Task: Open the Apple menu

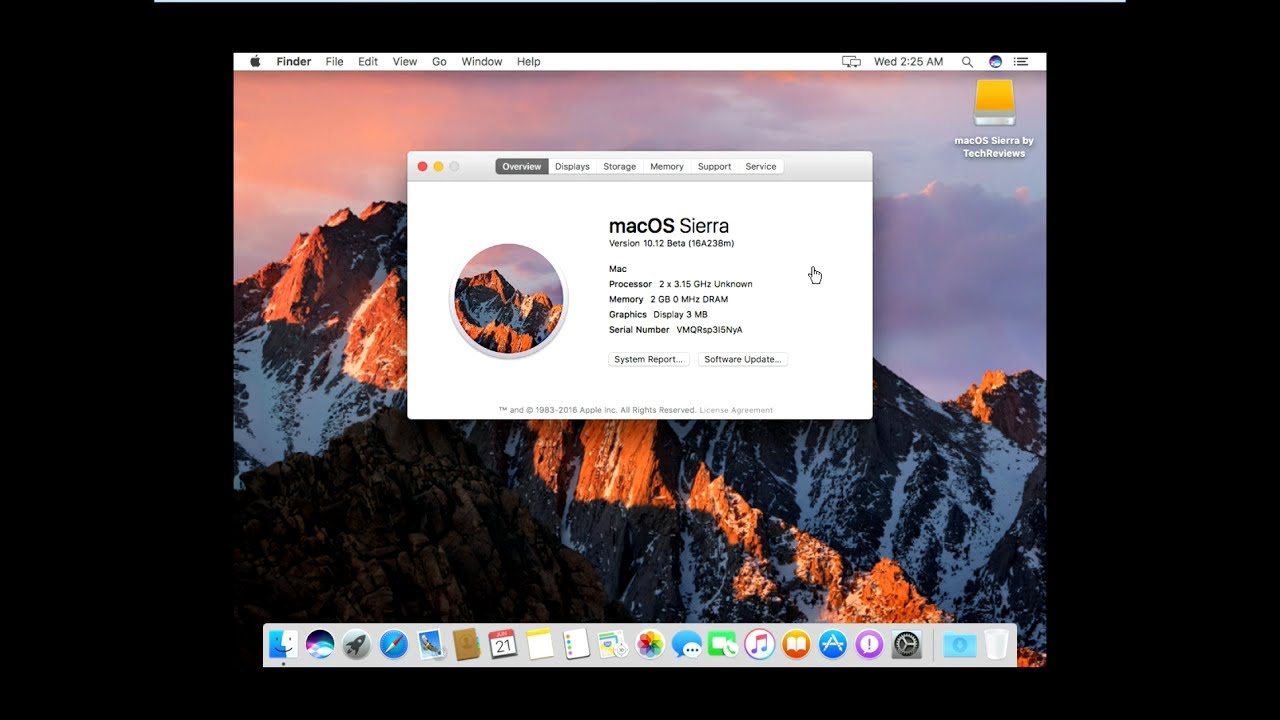Action: (255, 61)
